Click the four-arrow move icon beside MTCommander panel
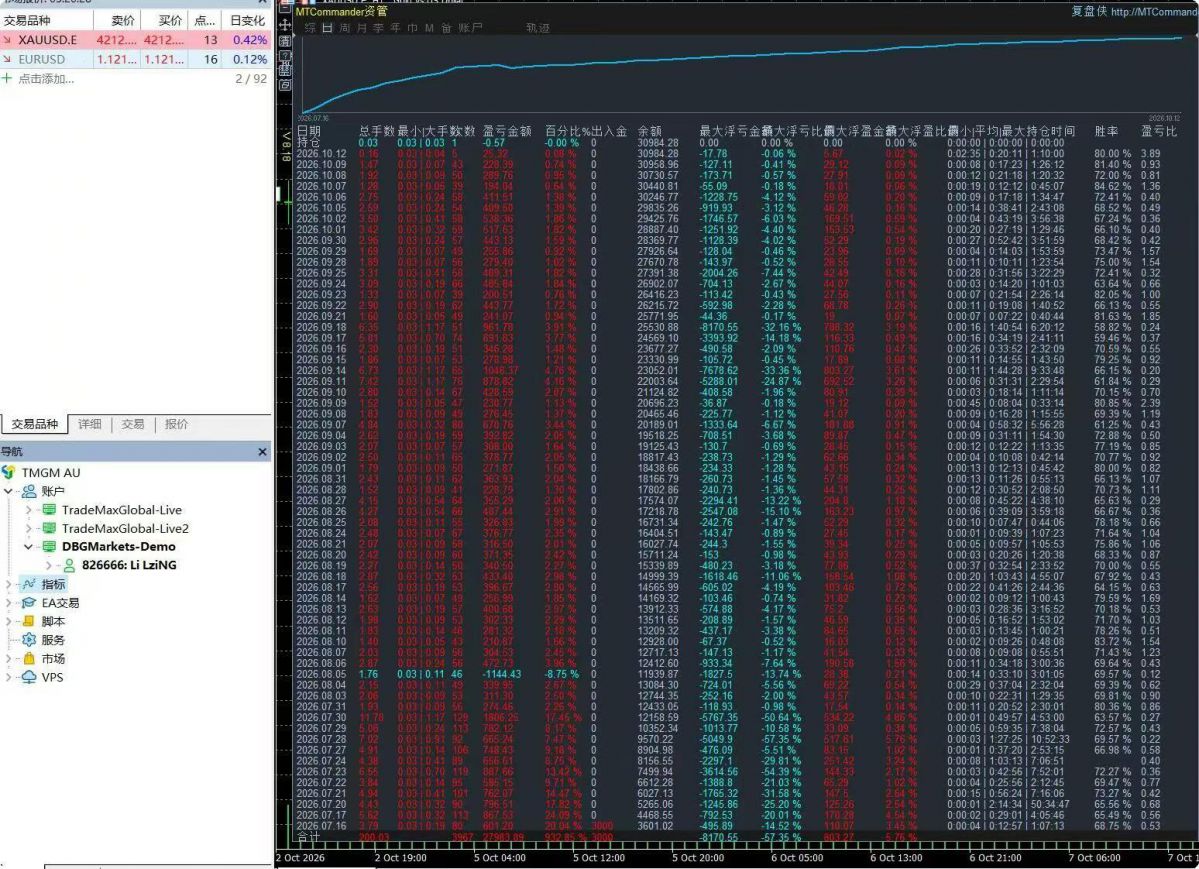Viewport: 1199px width, 869px height. 284,24
